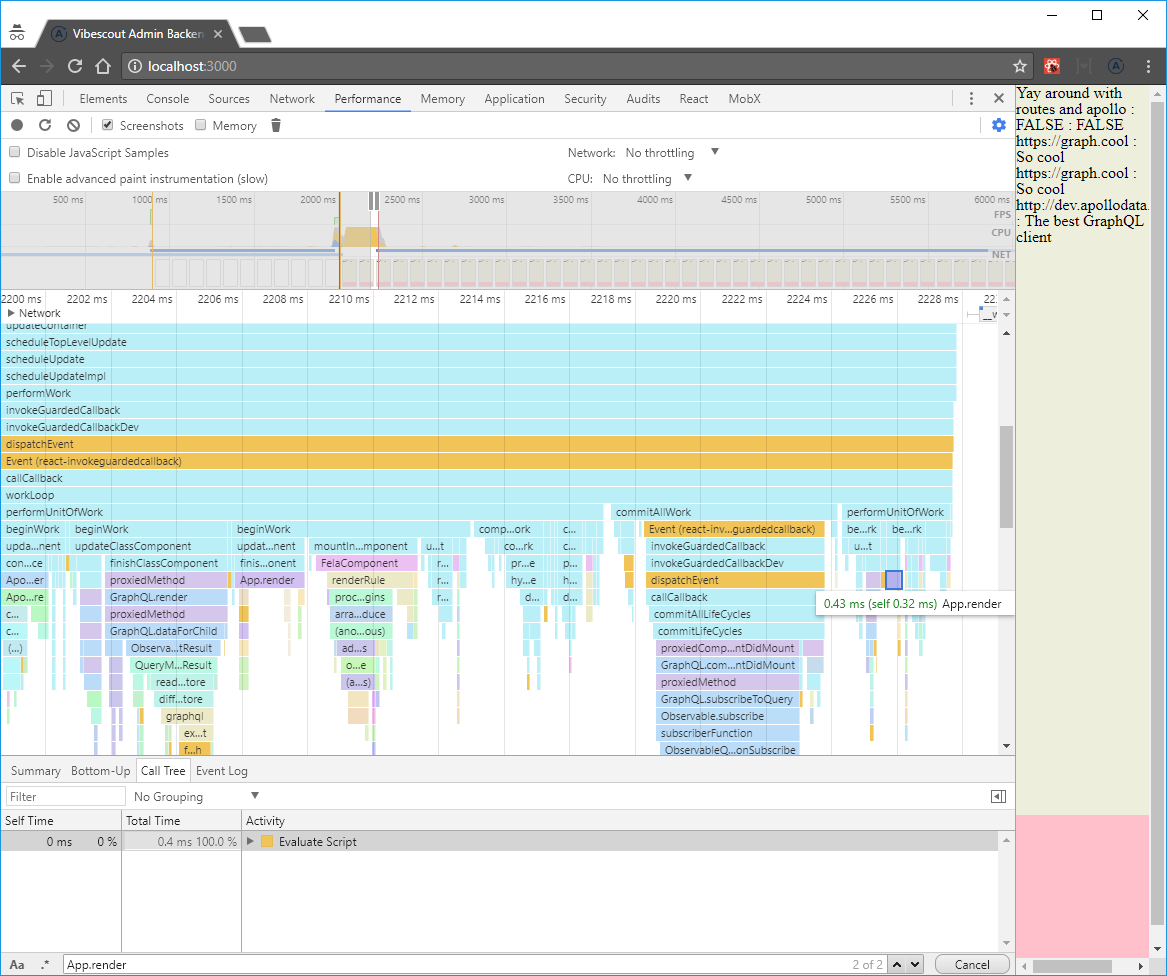Sort by Self Time column header
The height and width of the screenshot is (976, 1167).
[60, 820]
